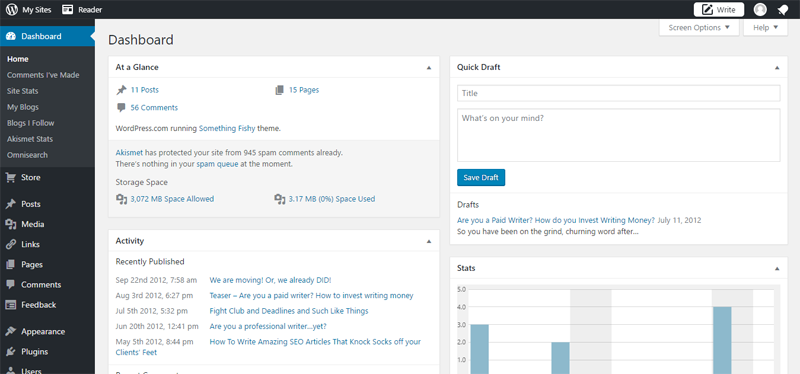
Task: Click the Posts pushpin icon in the sidebar
Action: tap(11, 204)
